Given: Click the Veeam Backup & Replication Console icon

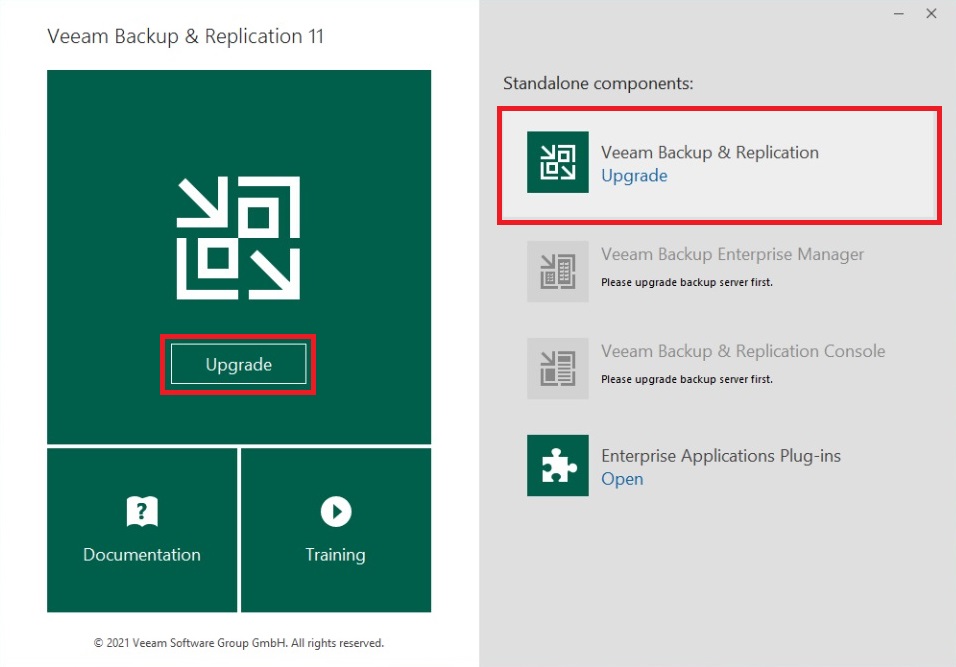Looking at the screenshot, I should click(558, 368).
